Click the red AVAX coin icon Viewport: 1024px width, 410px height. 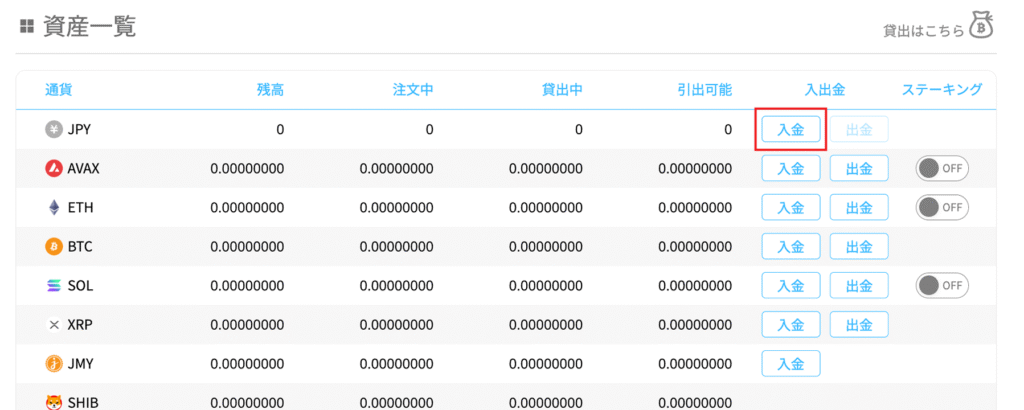tap(54, 168)
